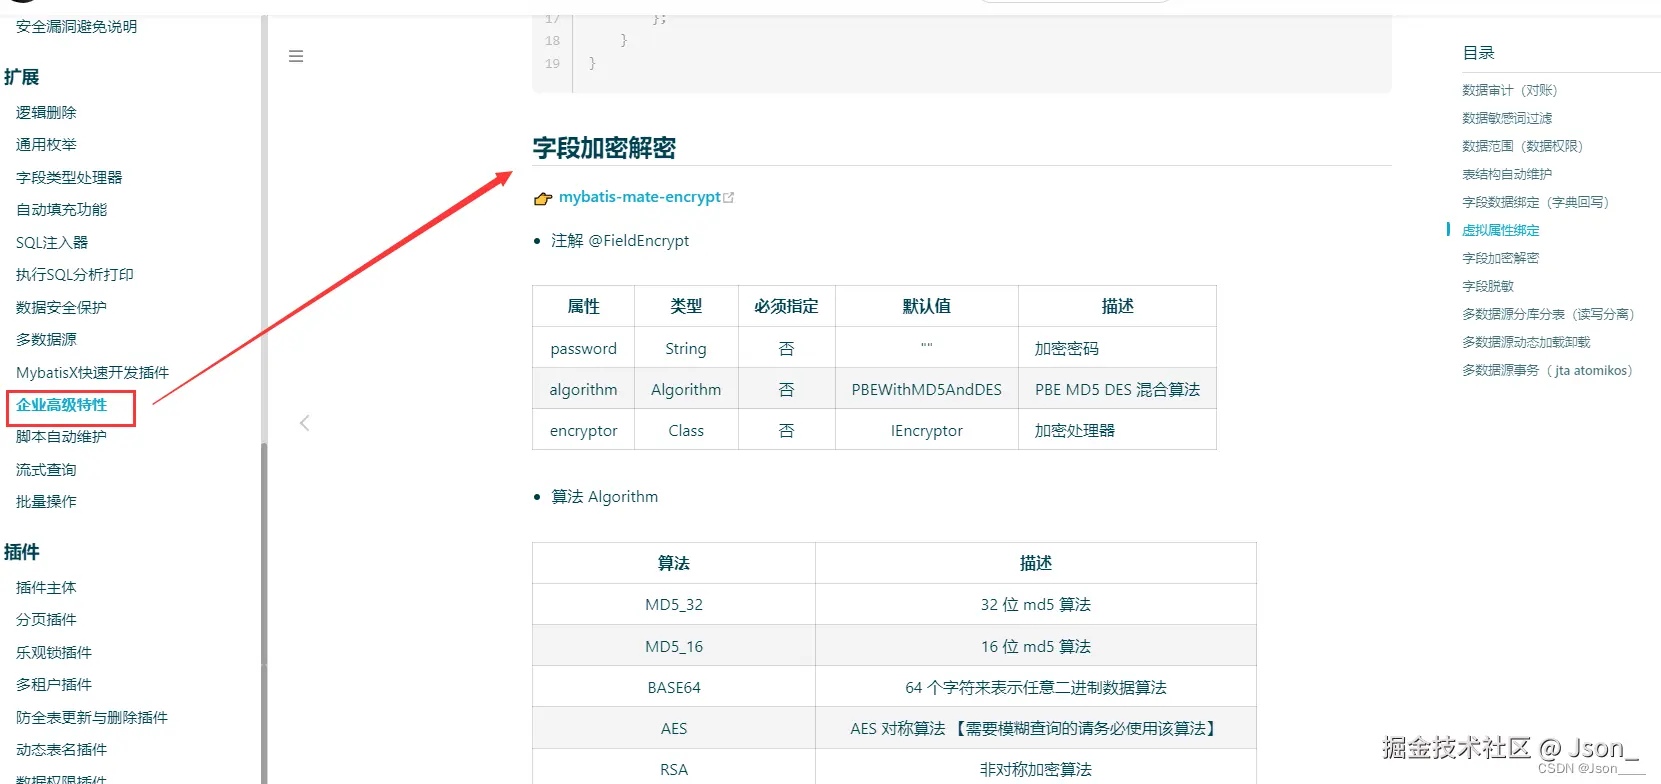Click the 默认值 column header
The width and height of the screenshot is (1661, 784).
927,306
